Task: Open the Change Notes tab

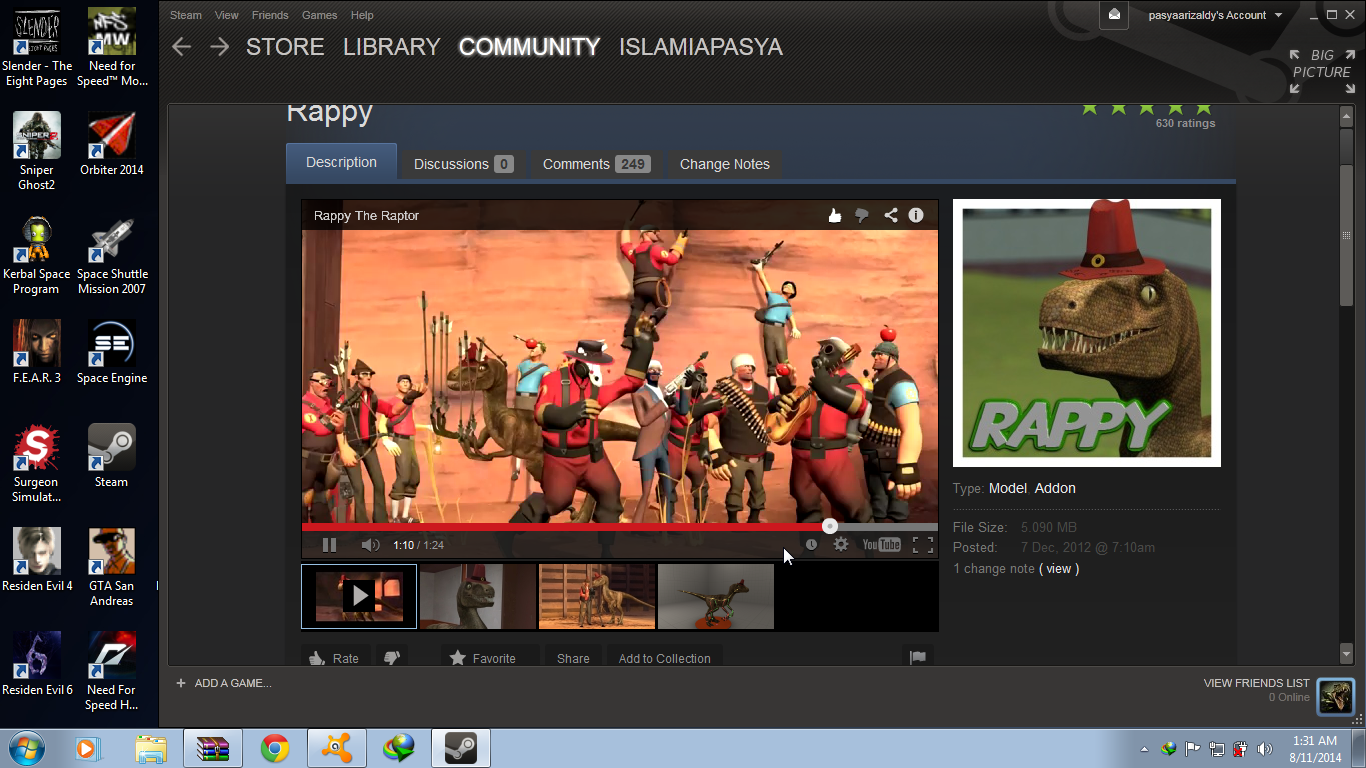Action: coord(725,164)
